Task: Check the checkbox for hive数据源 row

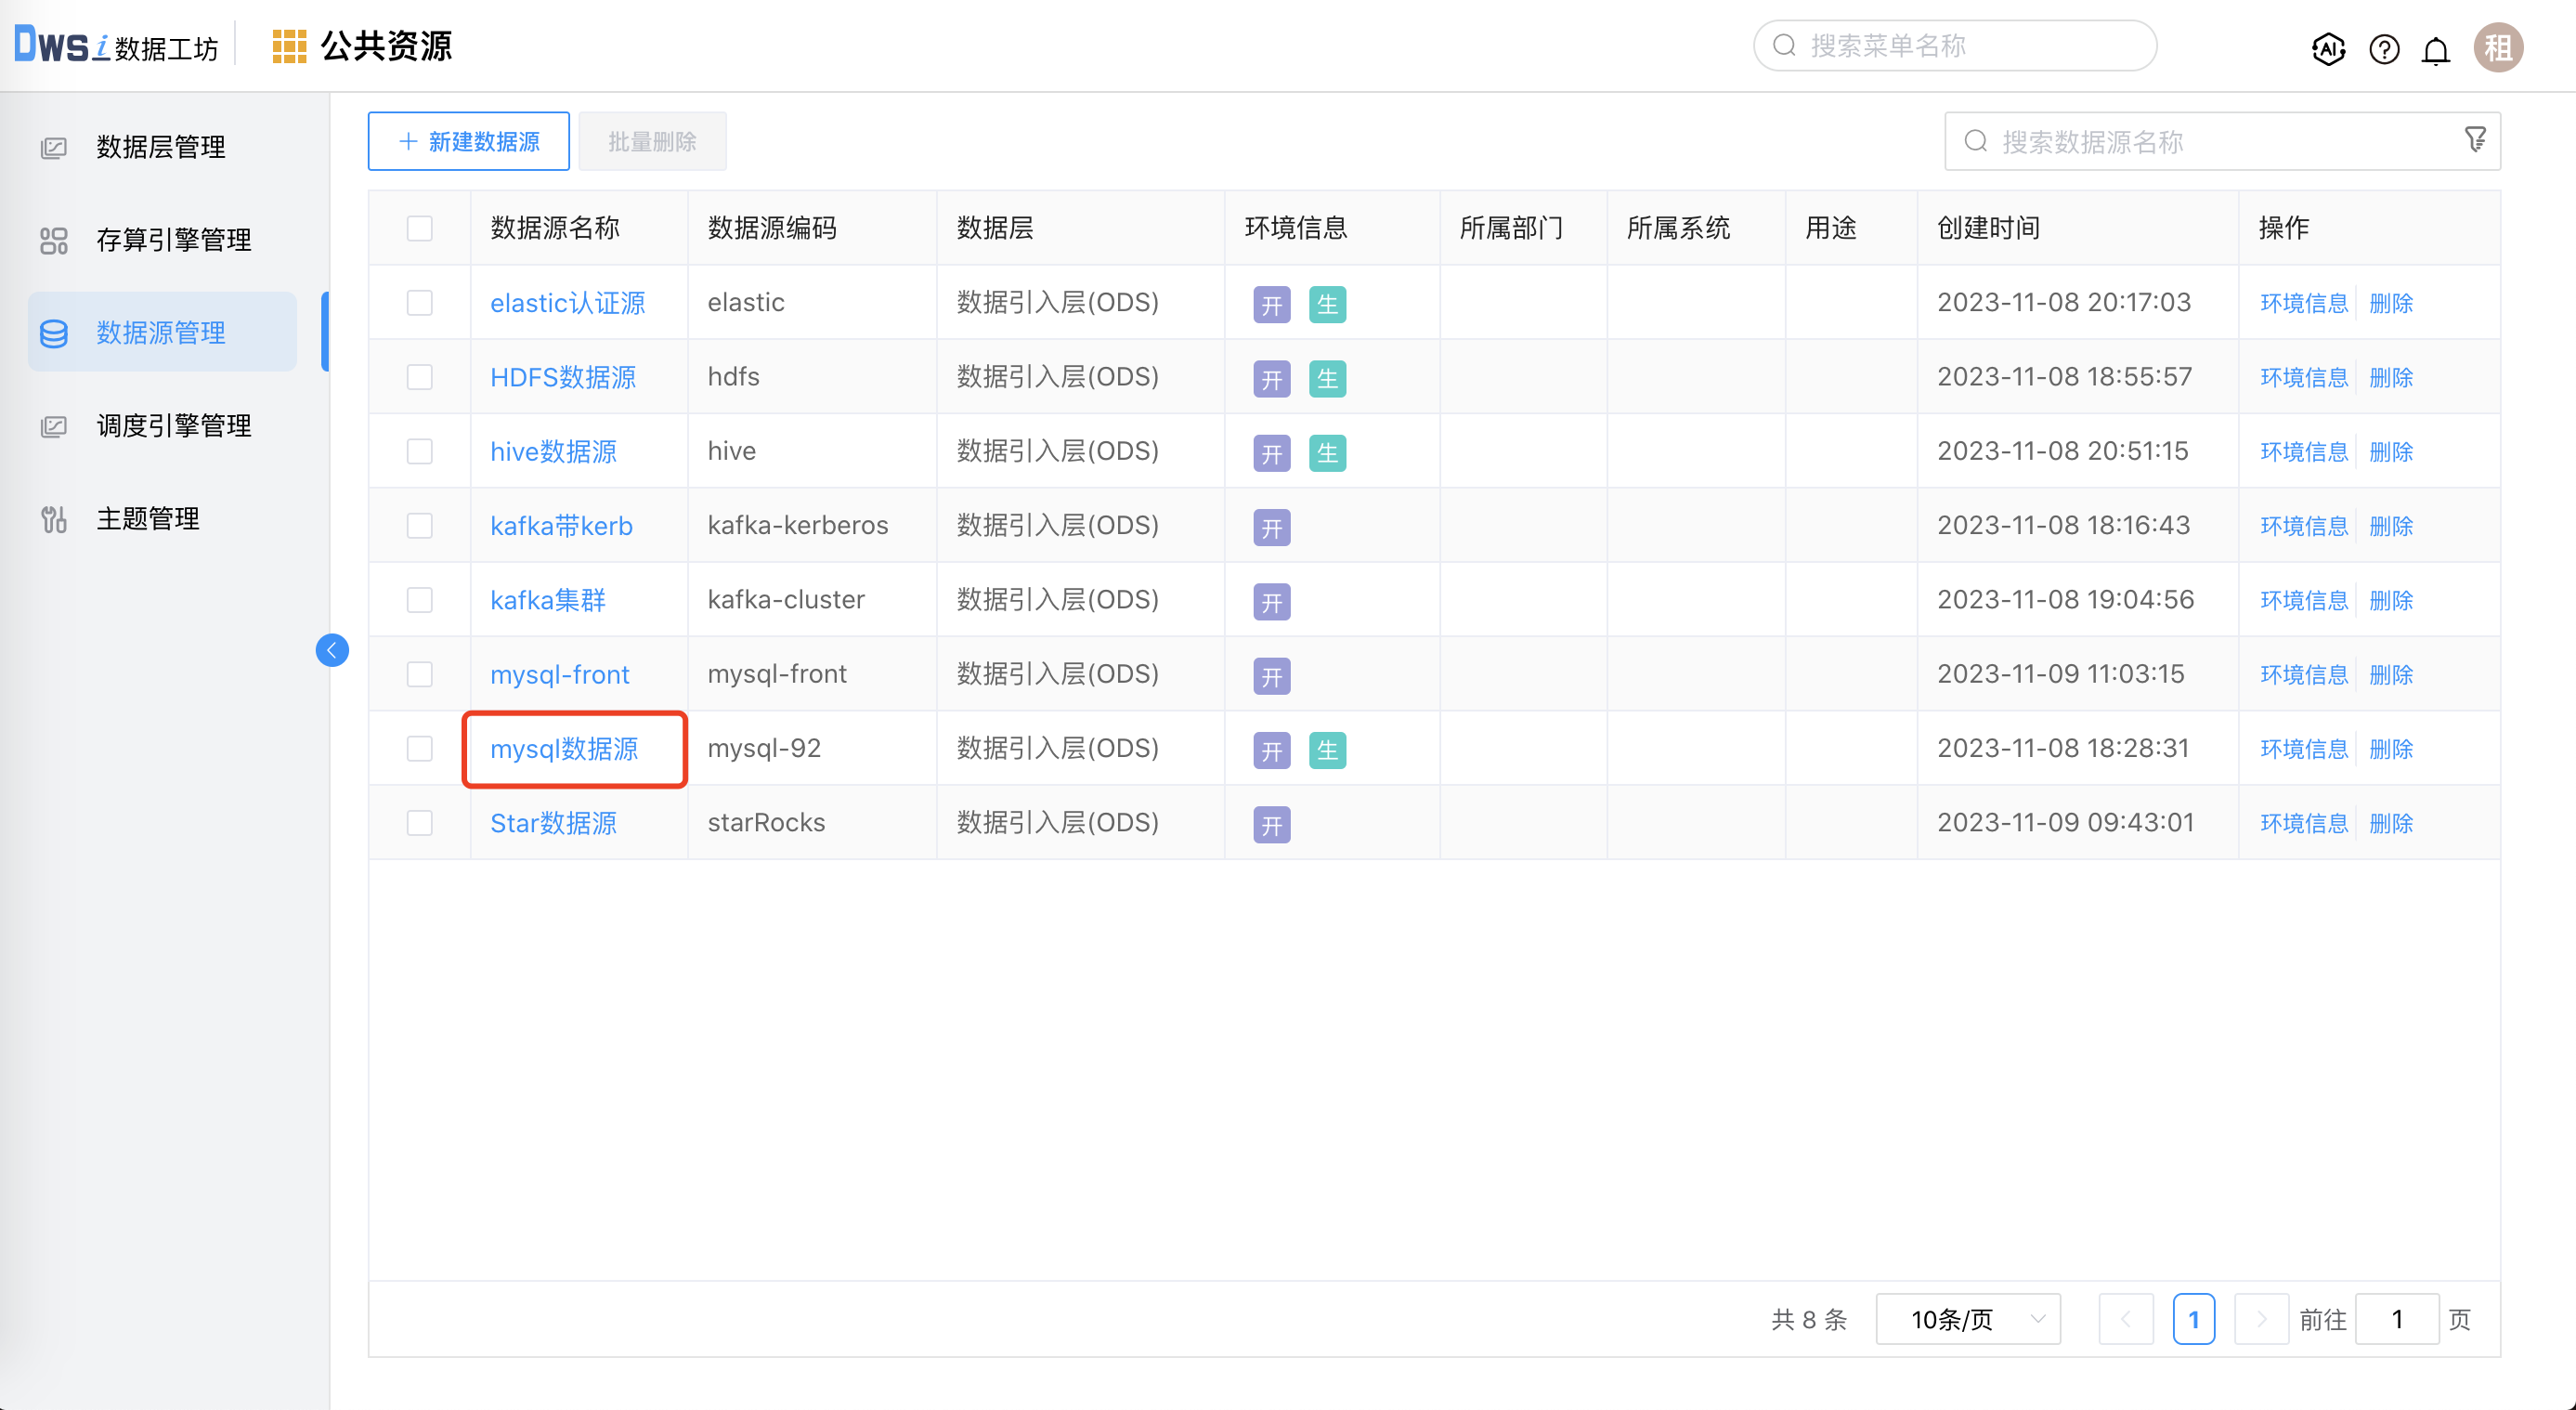Action: (419, 451)
